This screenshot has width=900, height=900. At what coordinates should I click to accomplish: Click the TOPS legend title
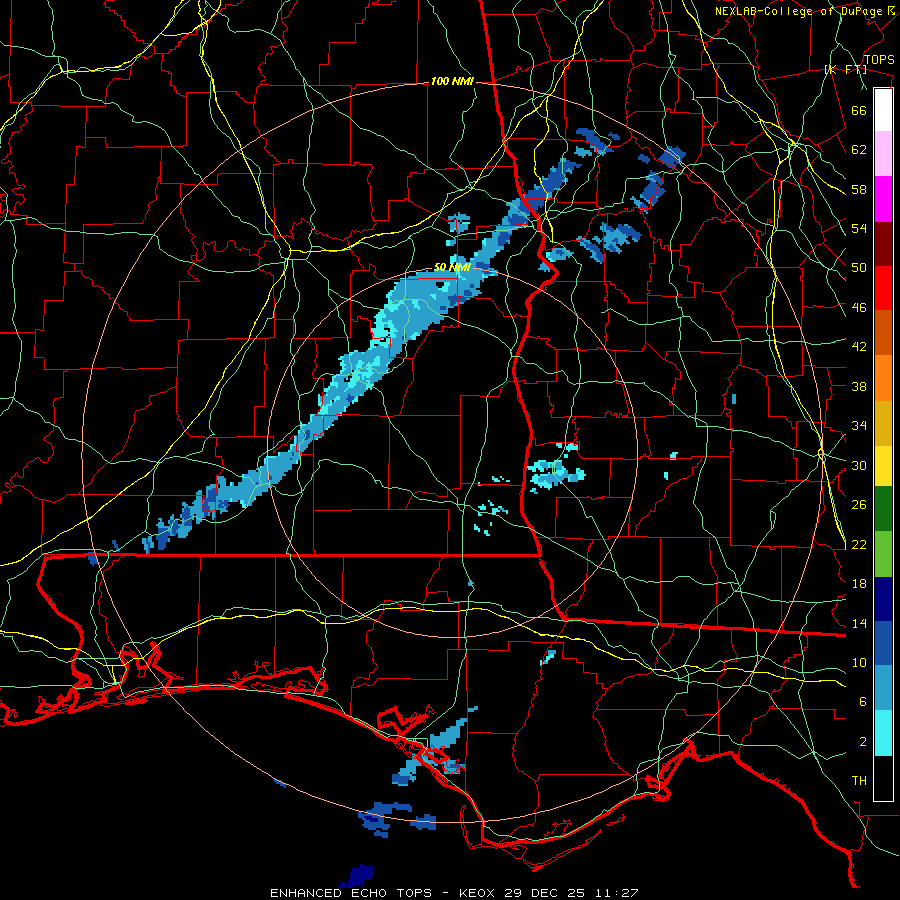(x=879, y=60)
